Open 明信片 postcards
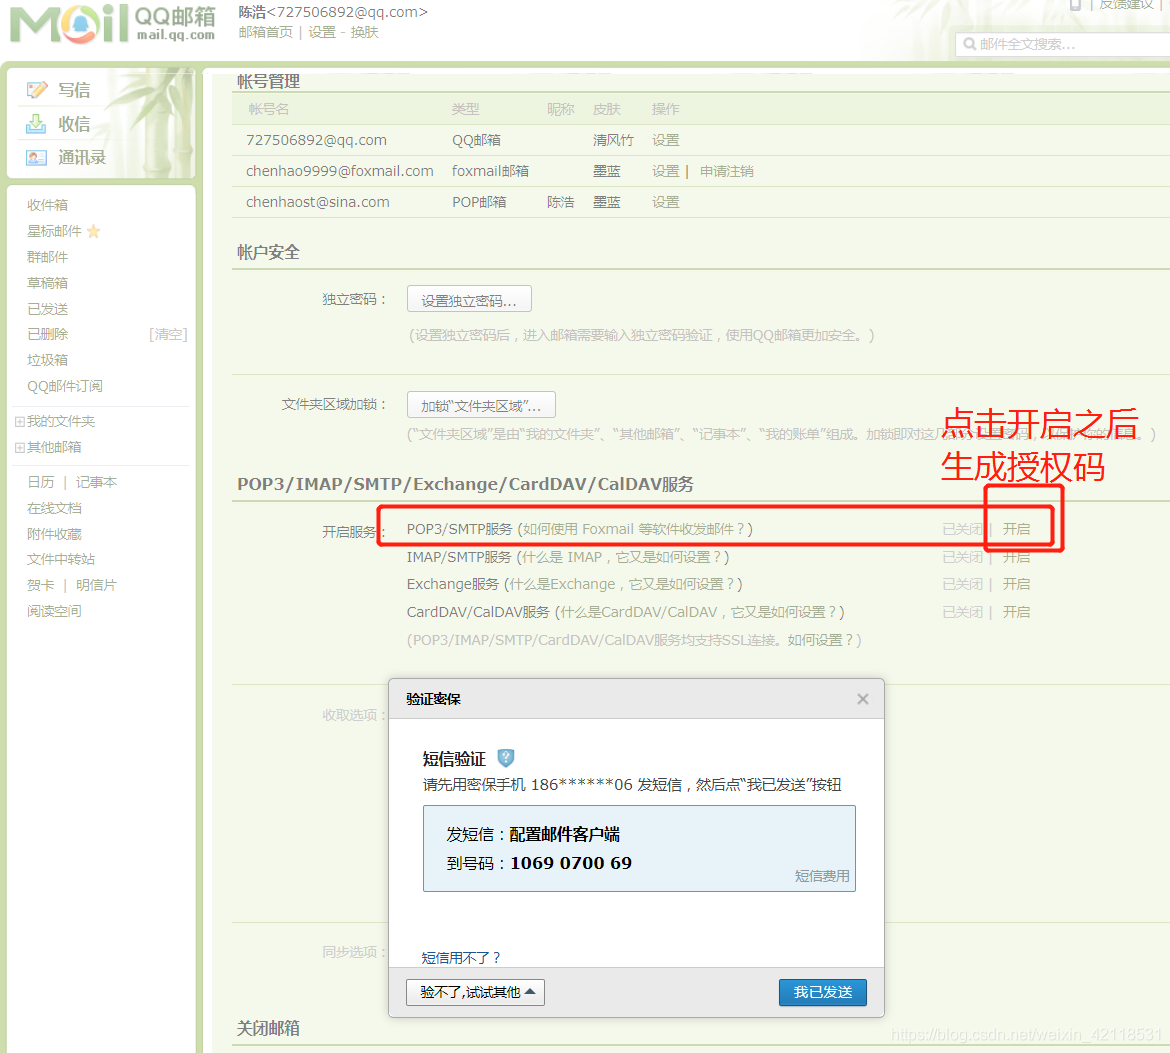Viewport: 1170px width, 1053px height. click(x=96, y=585)
